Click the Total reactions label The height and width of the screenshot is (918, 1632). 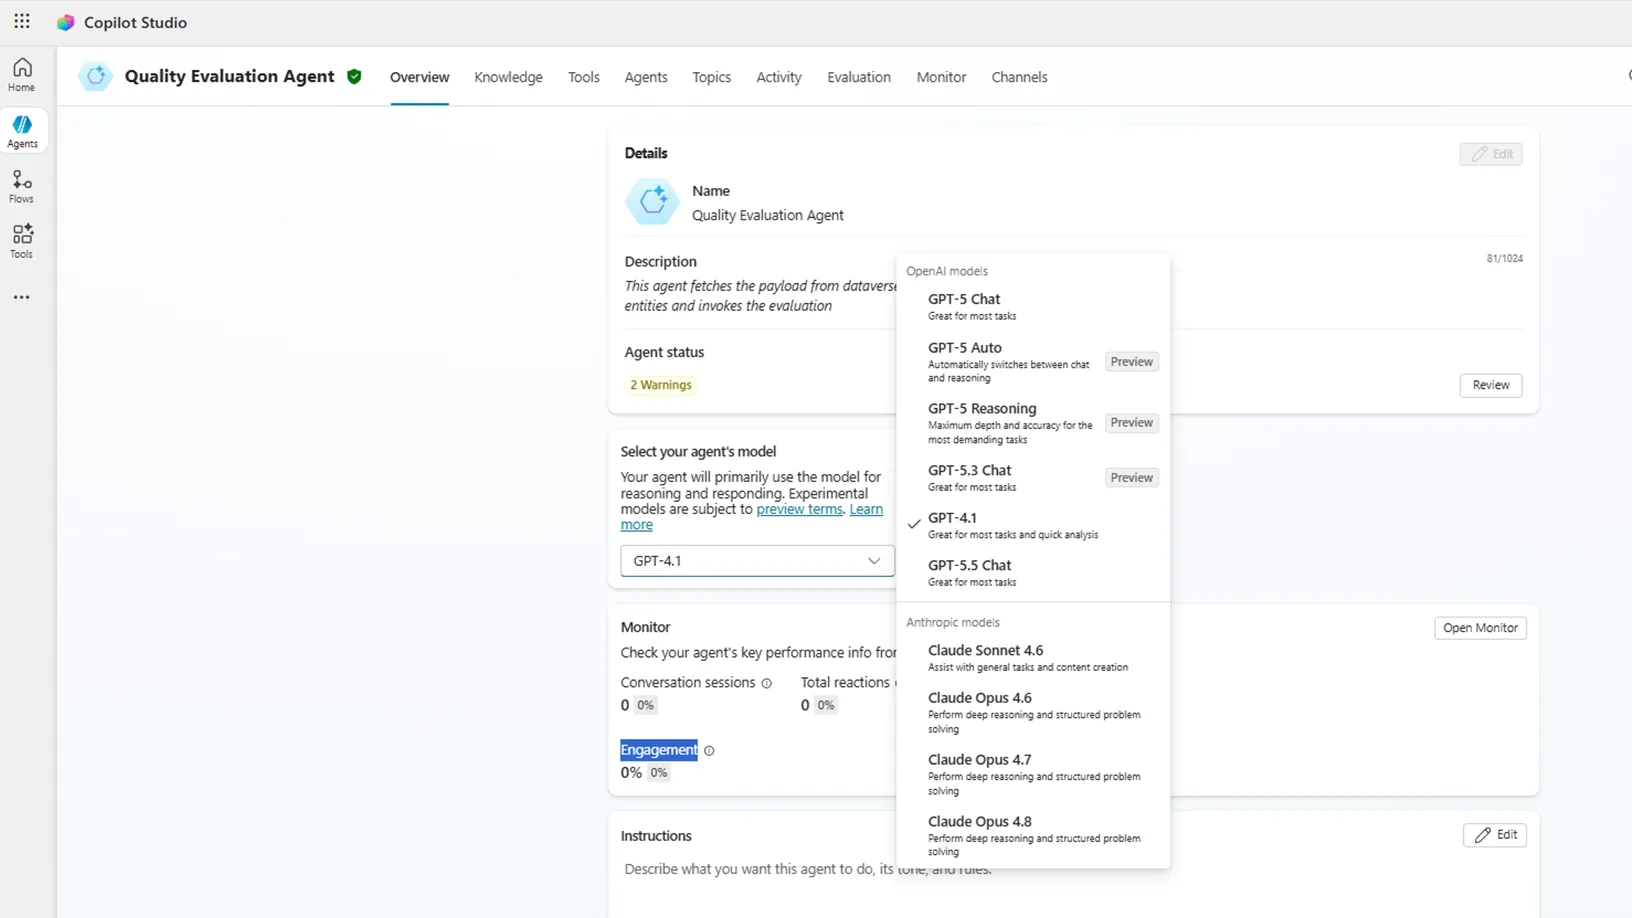[845, 682]
